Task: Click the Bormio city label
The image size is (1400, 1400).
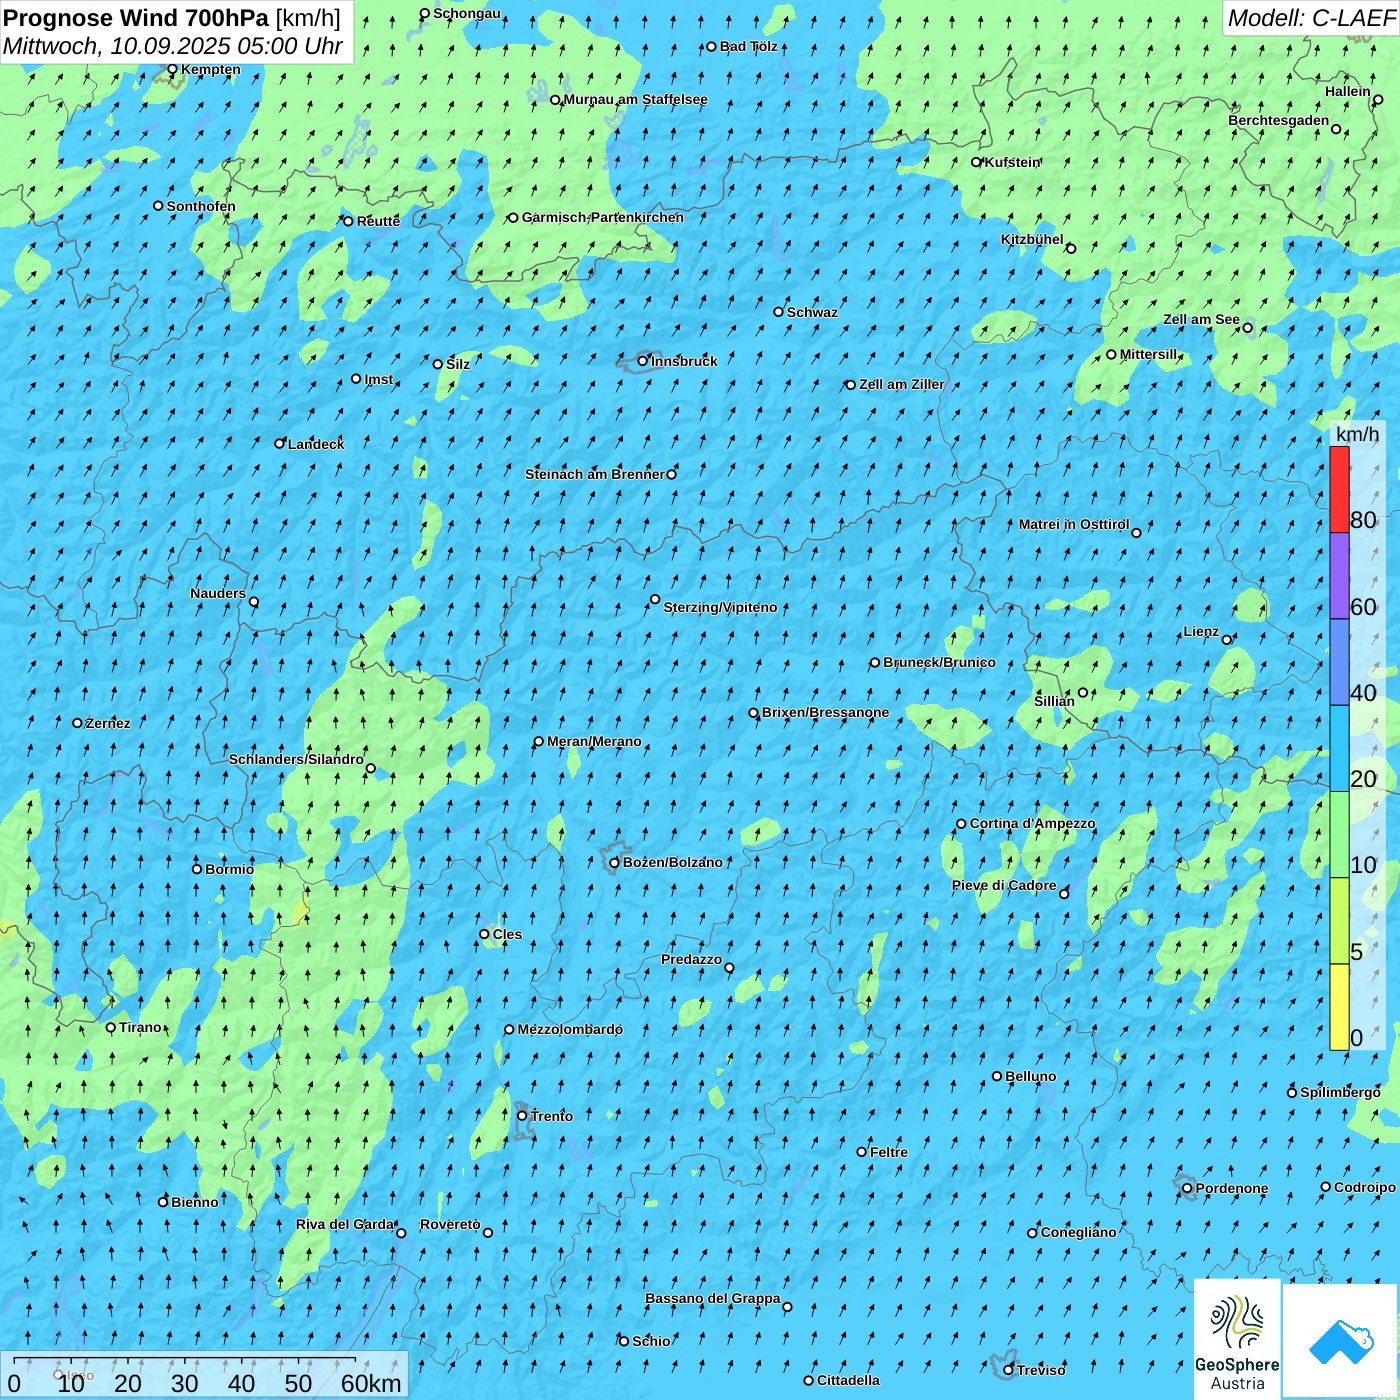Action: click(x=230, y=869)
